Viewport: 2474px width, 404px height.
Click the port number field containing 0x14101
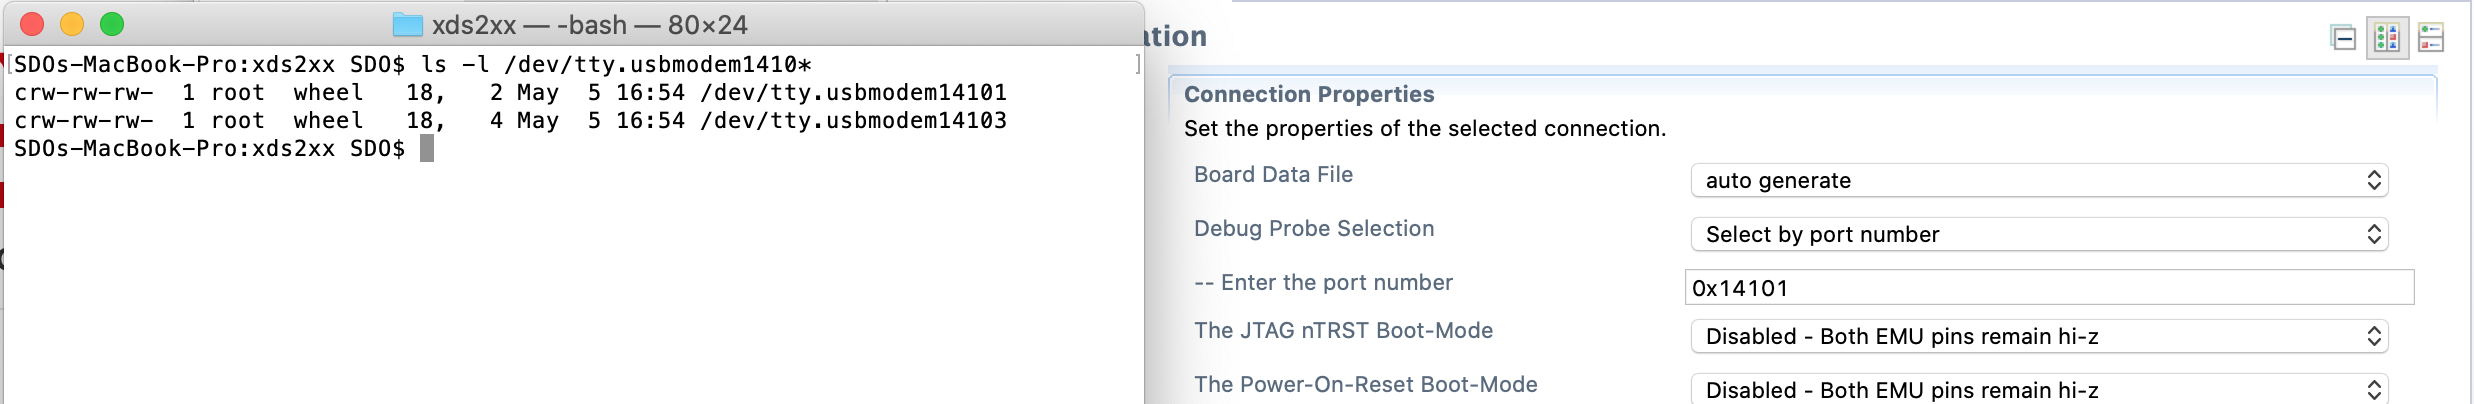pyautogui.click(x=2049, y=288)
